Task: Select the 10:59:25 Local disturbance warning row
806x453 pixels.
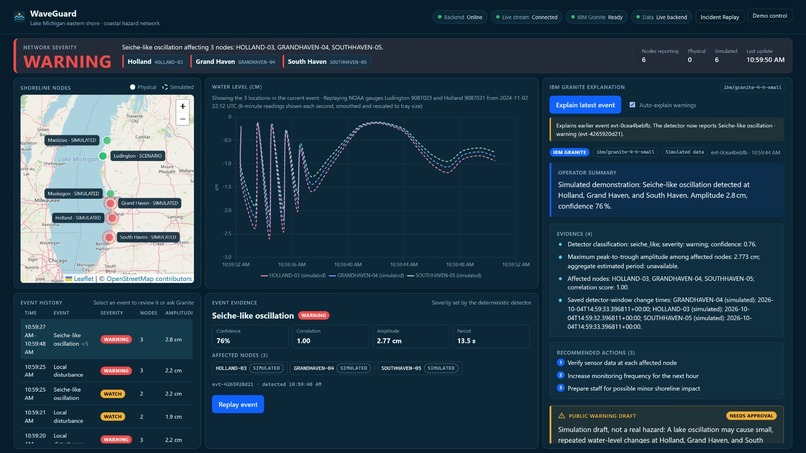Action: click(x=106, y=371)
